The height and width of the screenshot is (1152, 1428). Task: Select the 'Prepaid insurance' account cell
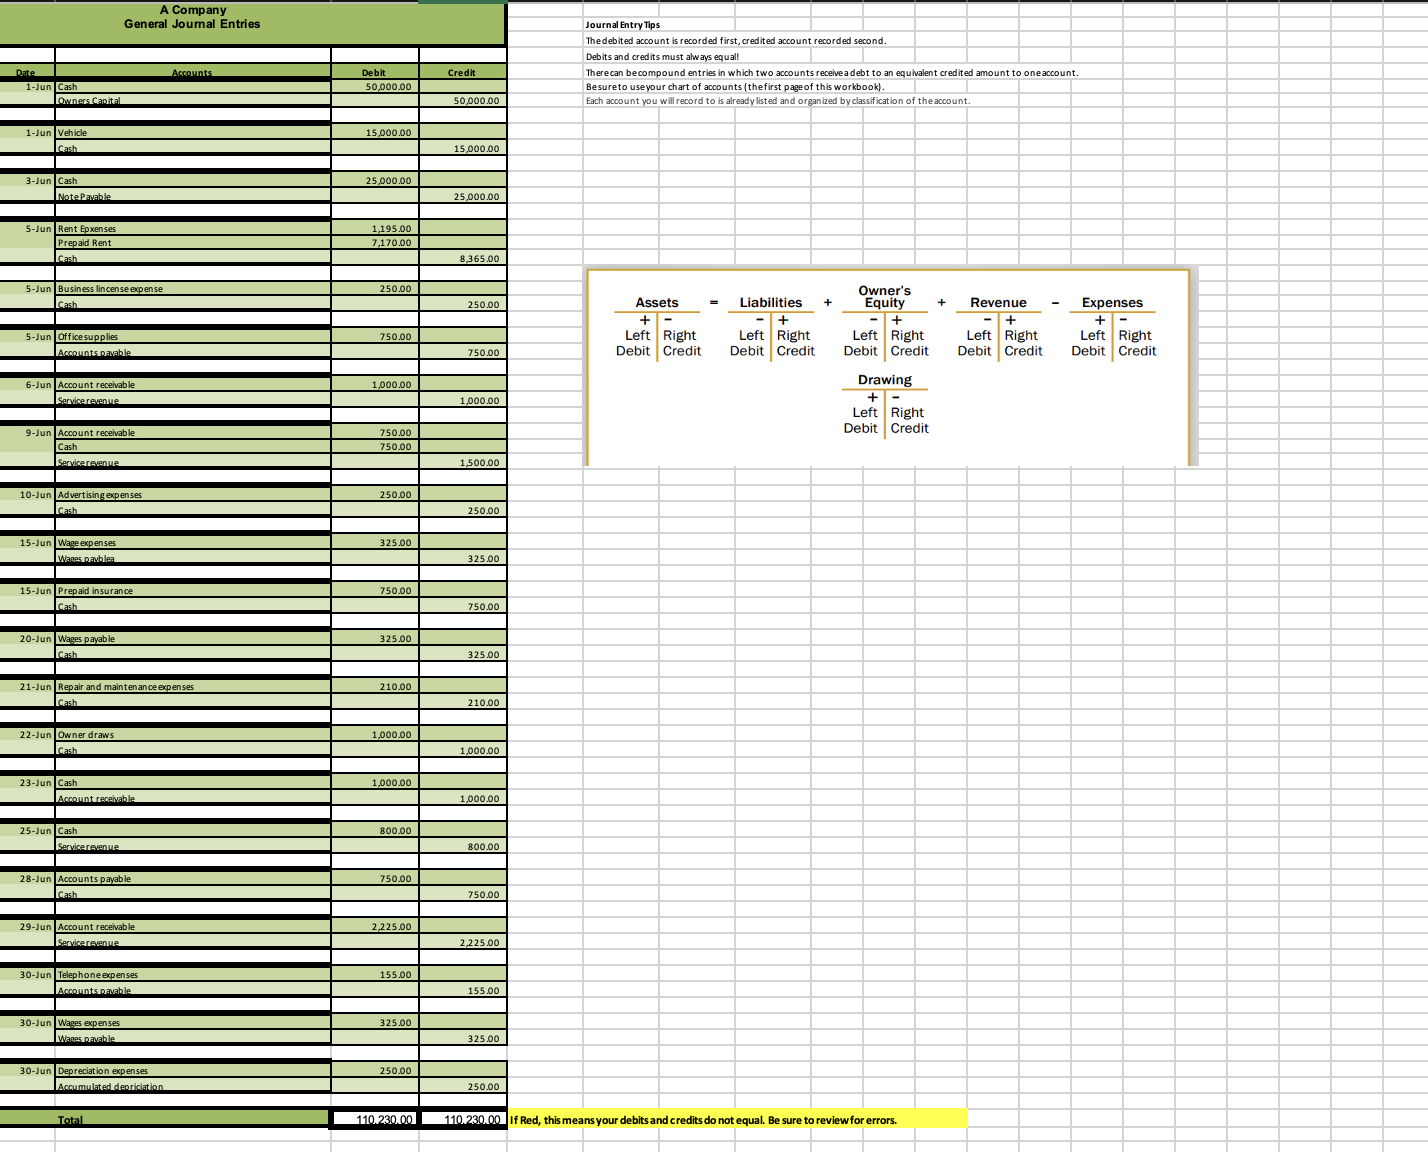(x=192, y=591)
